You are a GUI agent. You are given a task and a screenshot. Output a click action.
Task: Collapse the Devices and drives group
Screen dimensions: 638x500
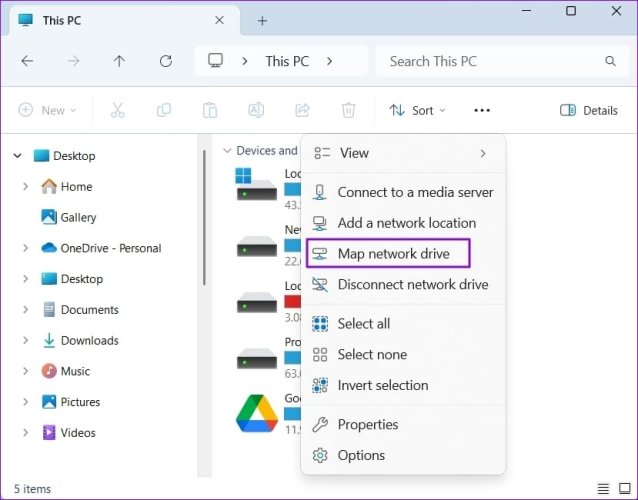(227, 151)
